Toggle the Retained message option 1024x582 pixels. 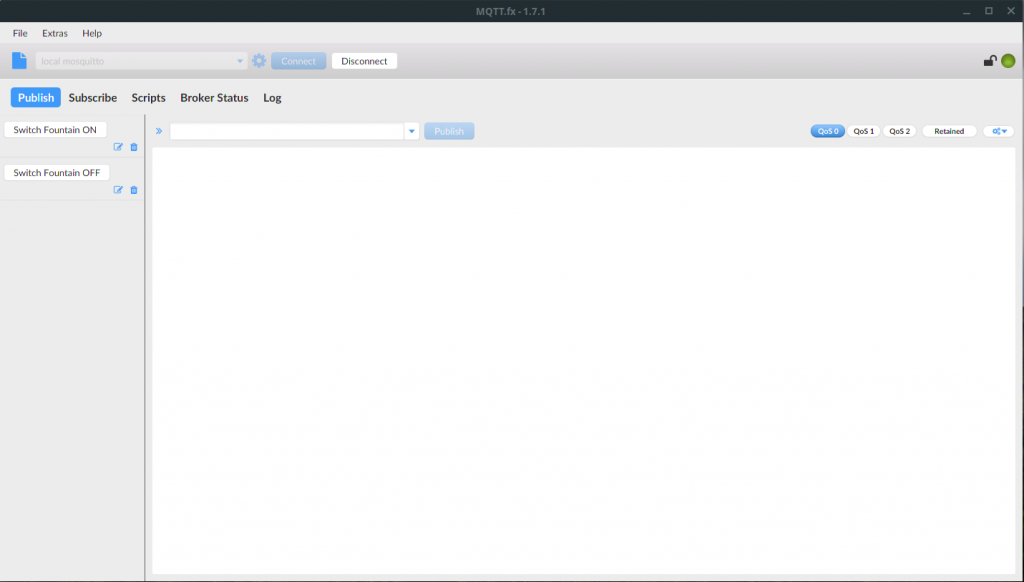949,131
